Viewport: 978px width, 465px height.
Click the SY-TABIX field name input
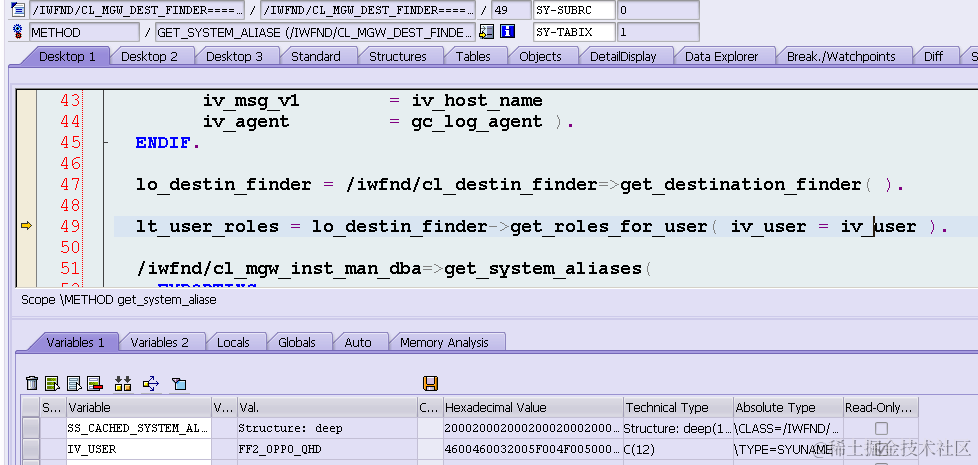[x=574, y=32]
